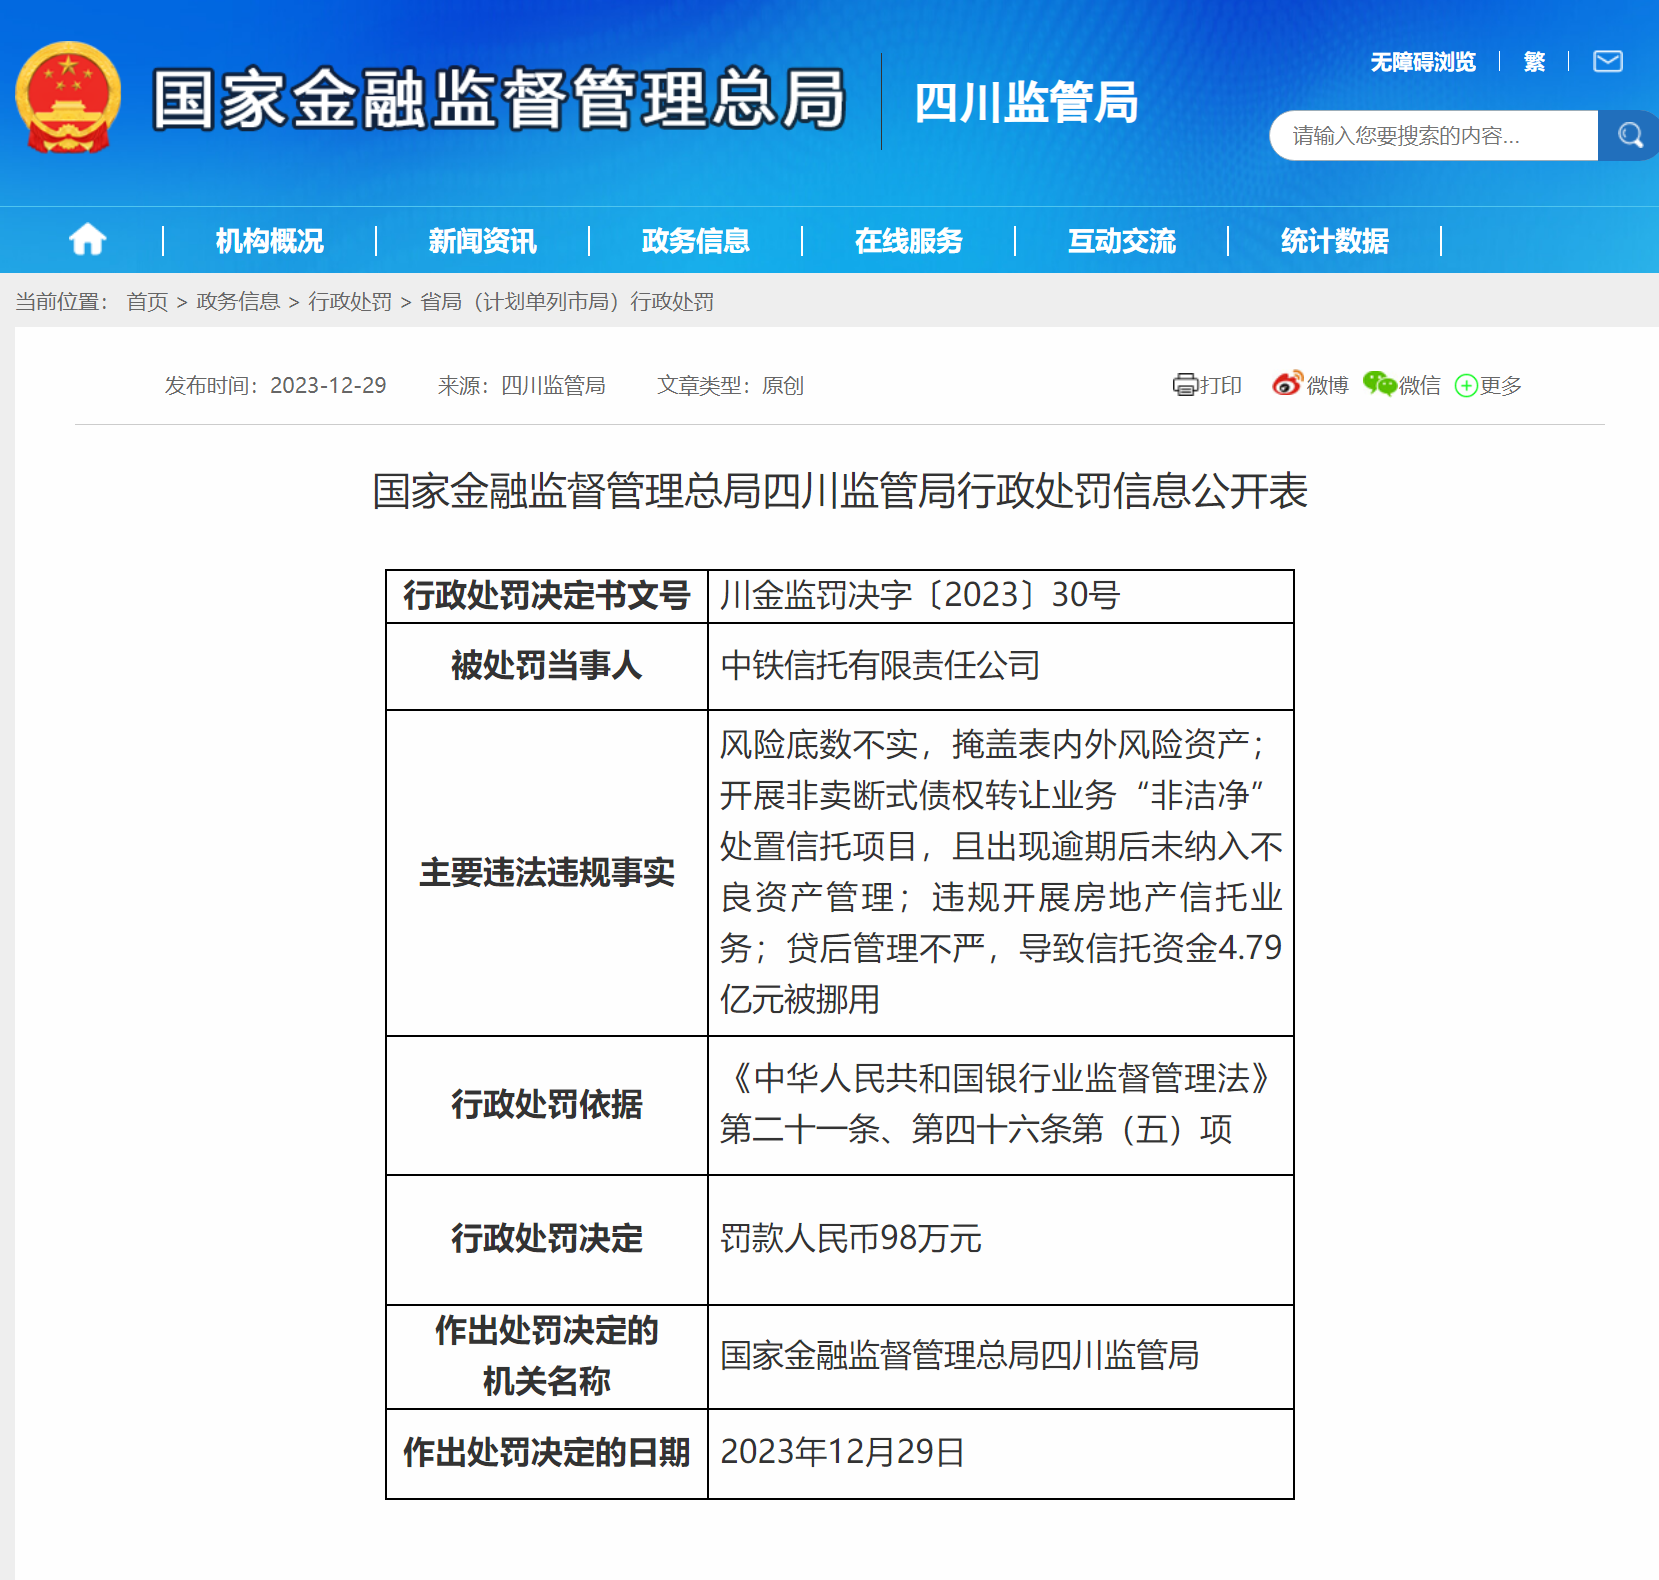Click the violation facts description cell
The image size is (1659, 1580).
pos(1001,872)
